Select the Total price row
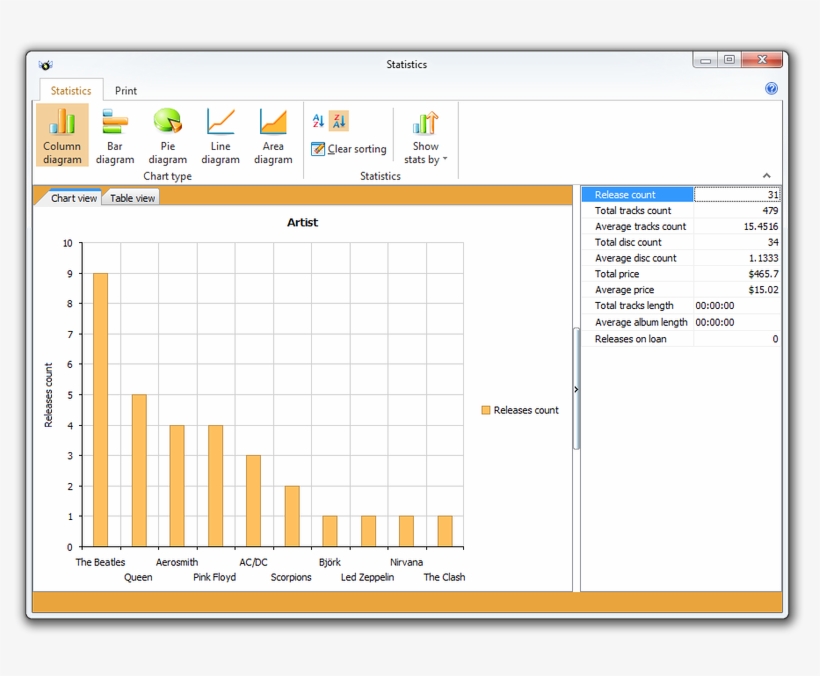The image size is (820, 676). (x=681, y=273)
